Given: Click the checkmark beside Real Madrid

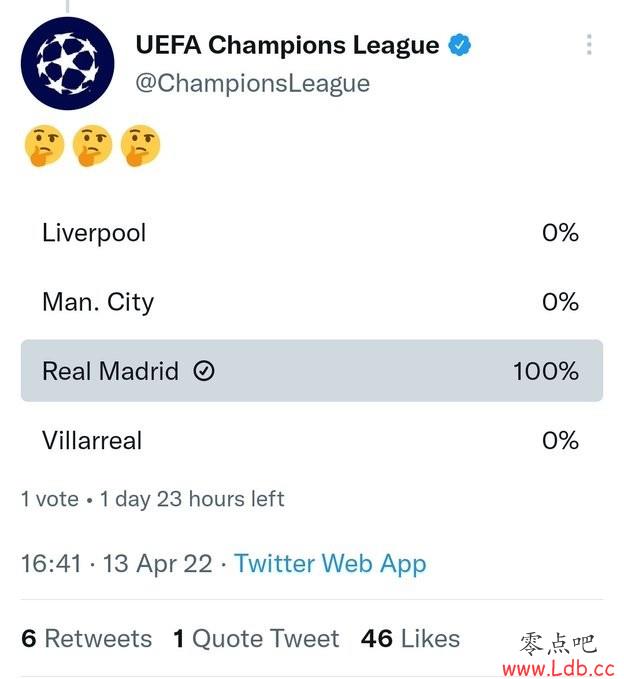Looking at the screenshot, I should (x=204, y=371).
